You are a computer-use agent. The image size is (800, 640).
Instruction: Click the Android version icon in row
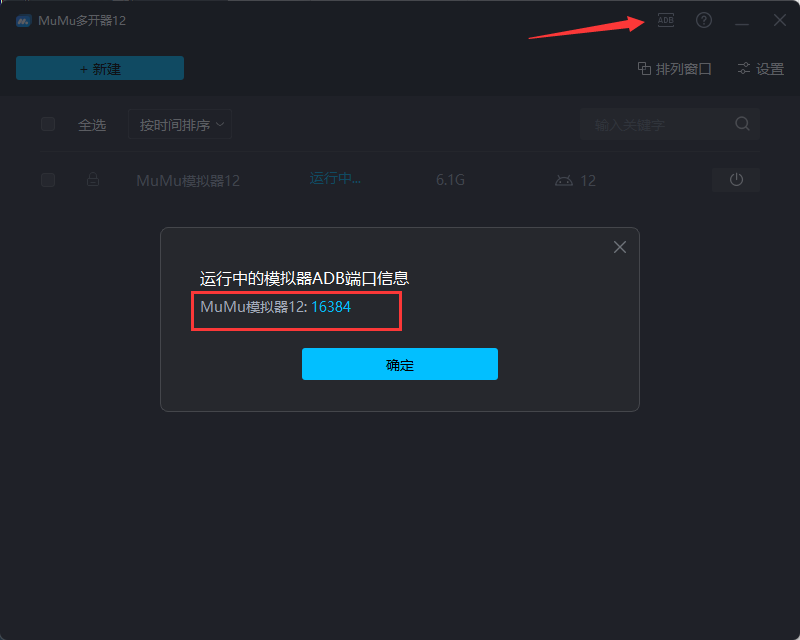(564, 180)
